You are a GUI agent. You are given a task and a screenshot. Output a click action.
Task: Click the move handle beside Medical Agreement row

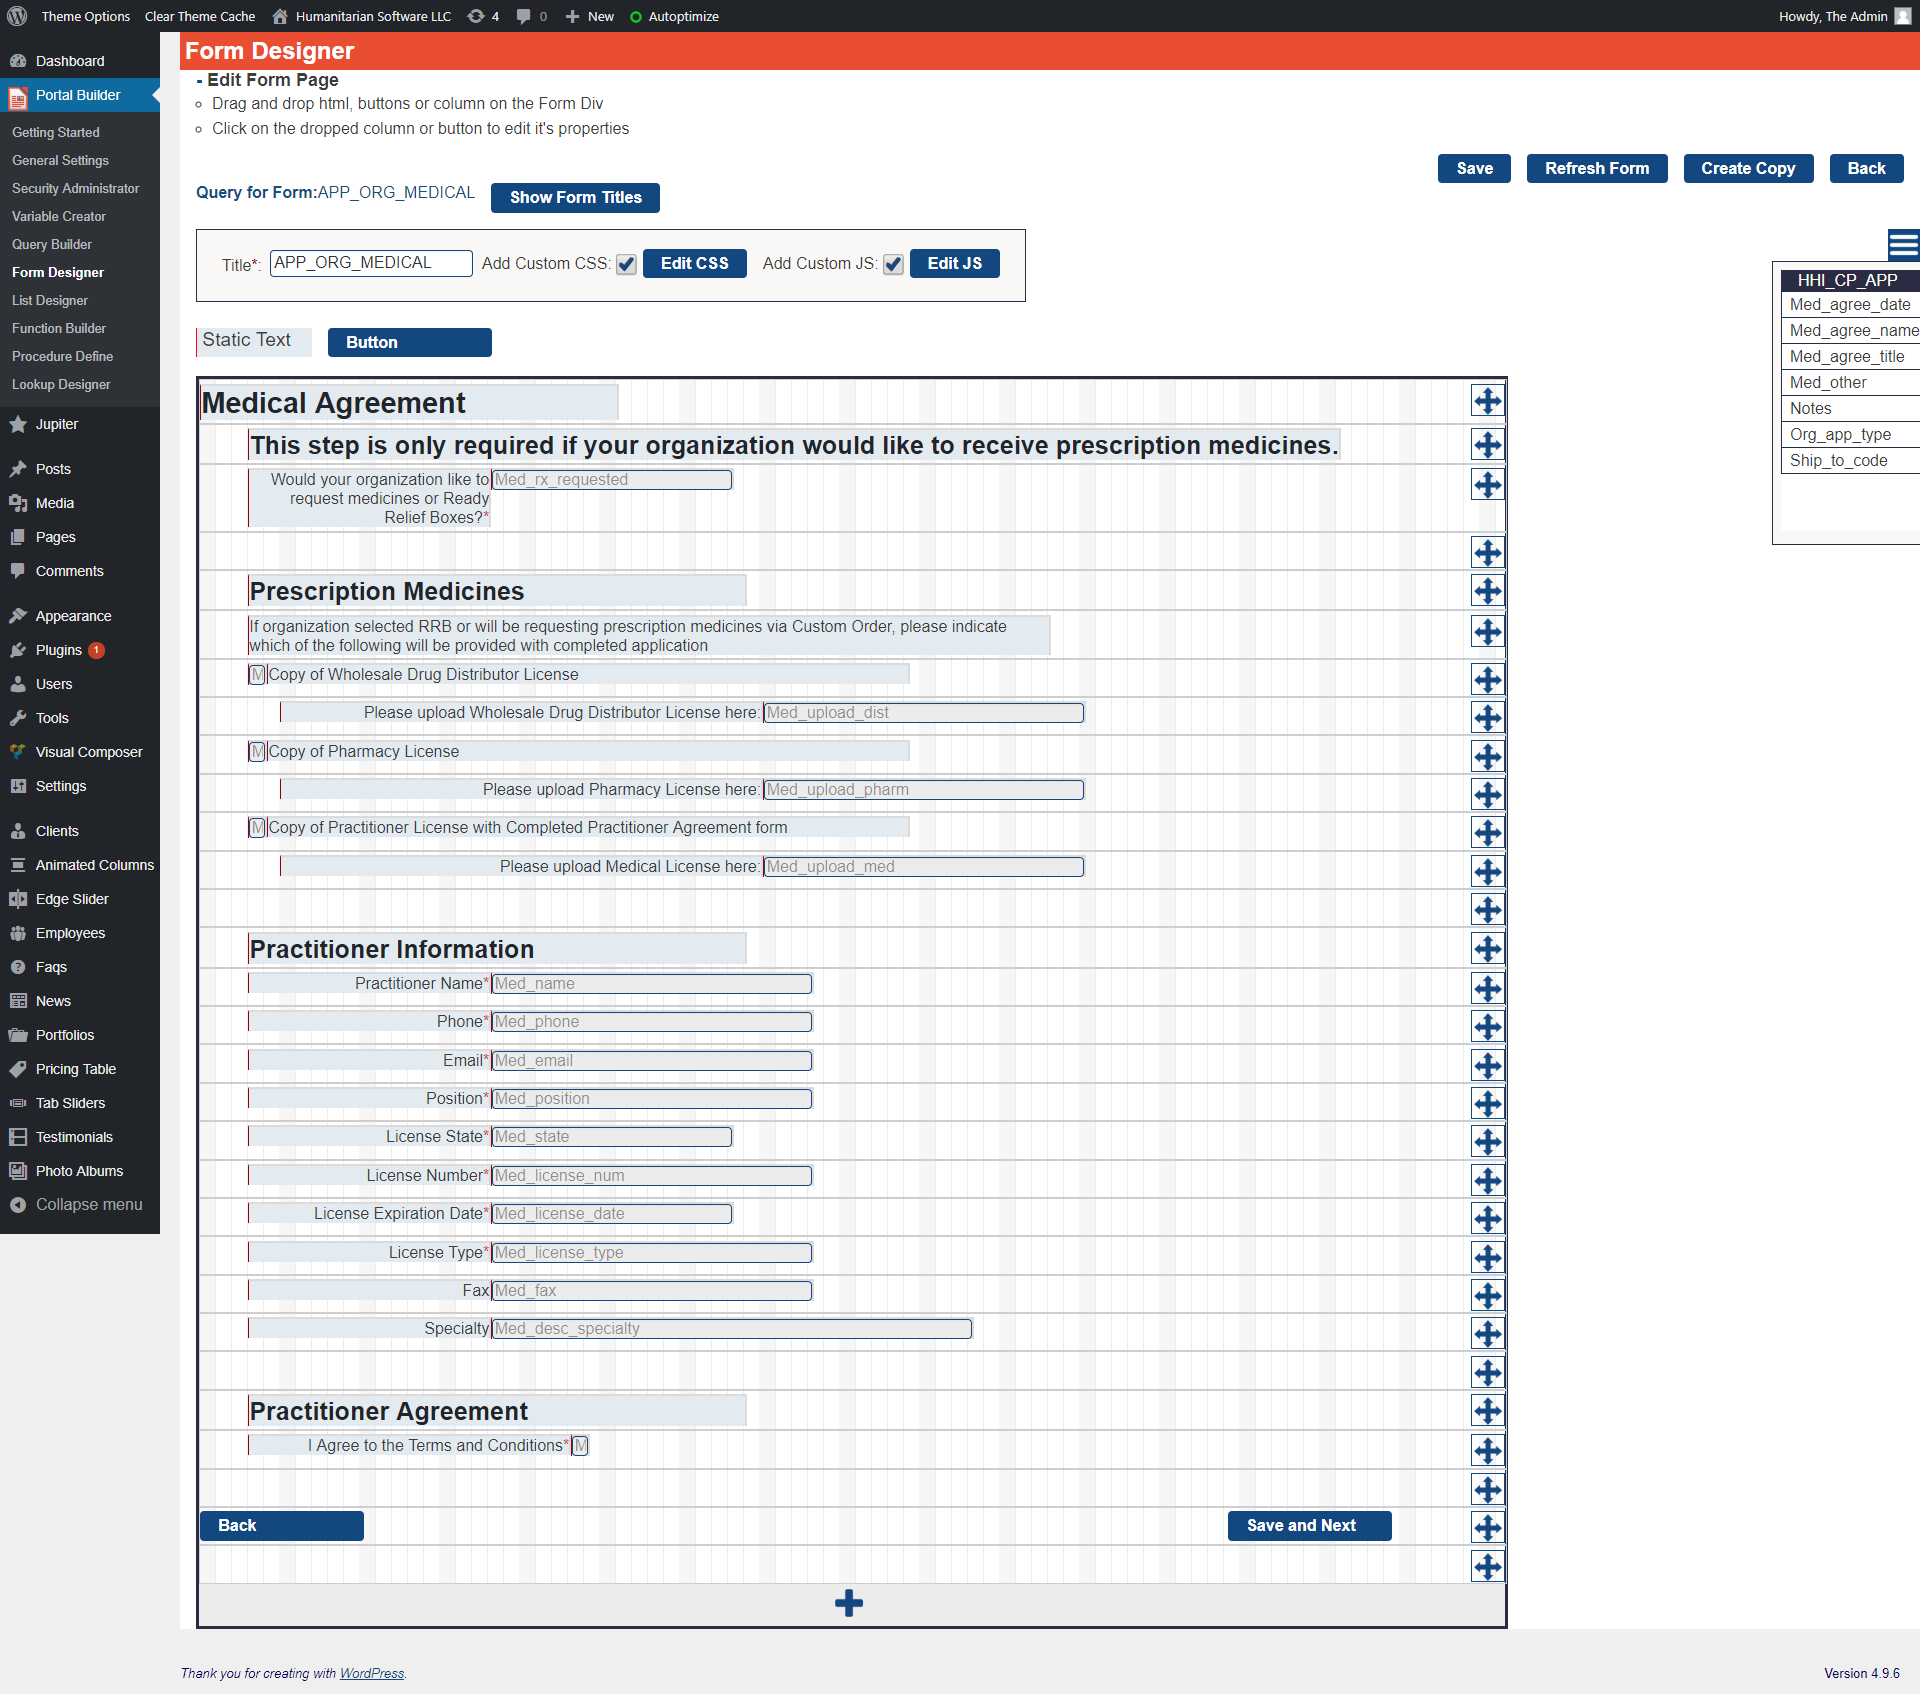click(x=1487, y=401)
